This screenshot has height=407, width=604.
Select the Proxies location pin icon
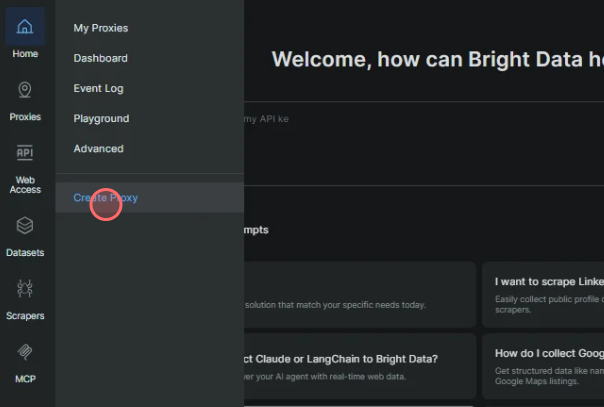click(x=25, y=90)
